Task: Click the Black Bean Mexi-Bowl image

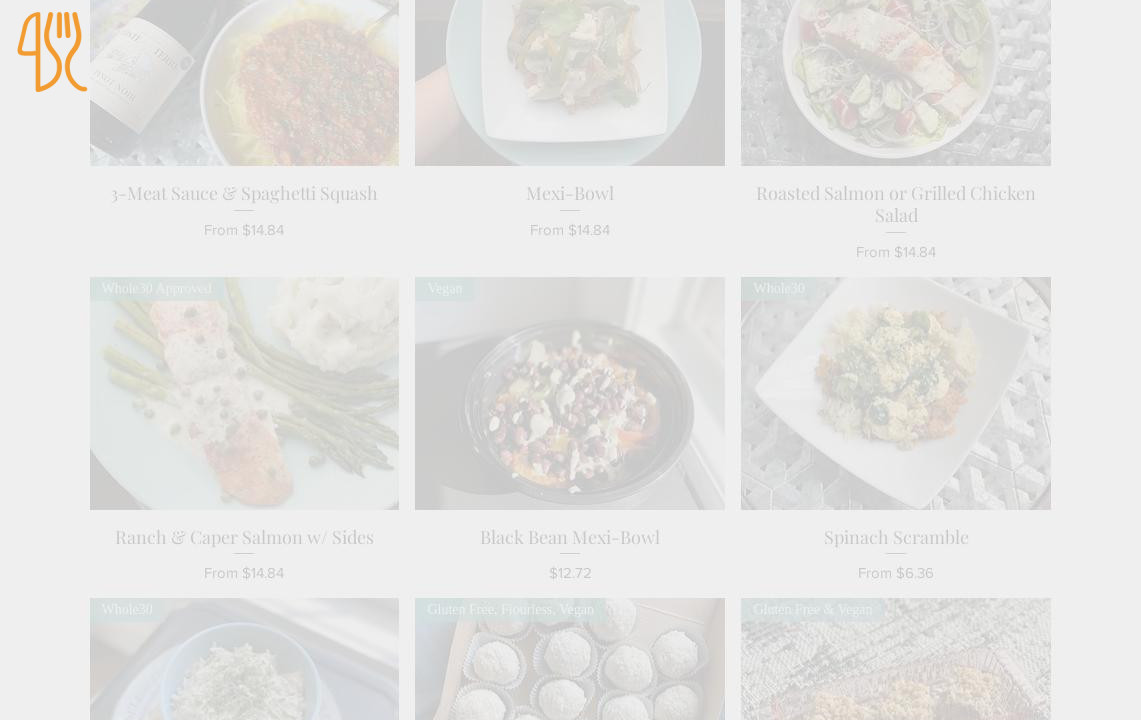Action: [x=570, y=393]
